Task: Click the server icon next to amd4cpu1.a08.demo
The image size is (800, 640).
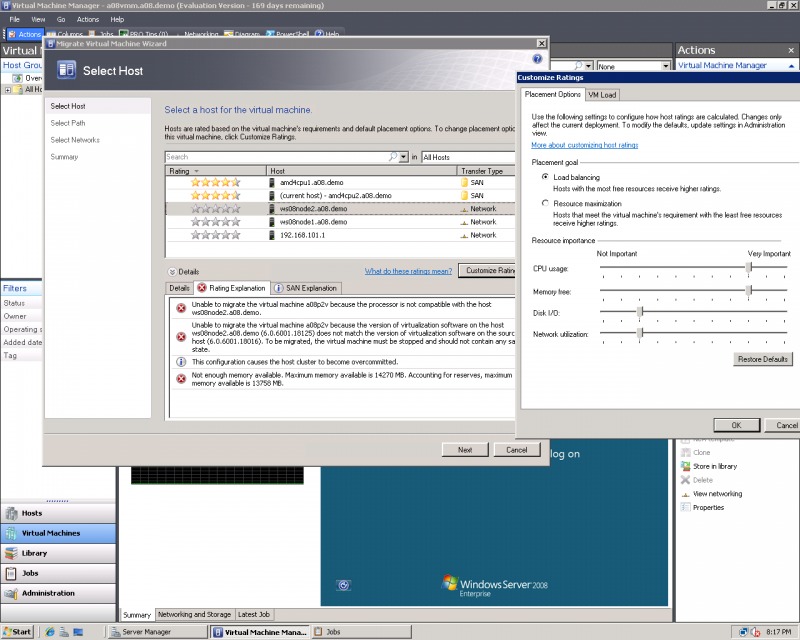Action: pos(272,182)
